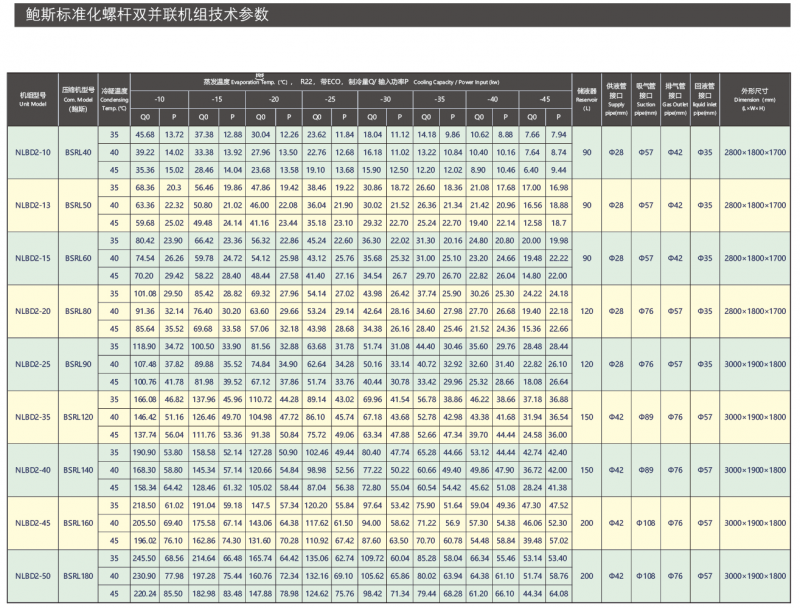Click compressor model BSRL50
The image size is (800, 608).
78,206
